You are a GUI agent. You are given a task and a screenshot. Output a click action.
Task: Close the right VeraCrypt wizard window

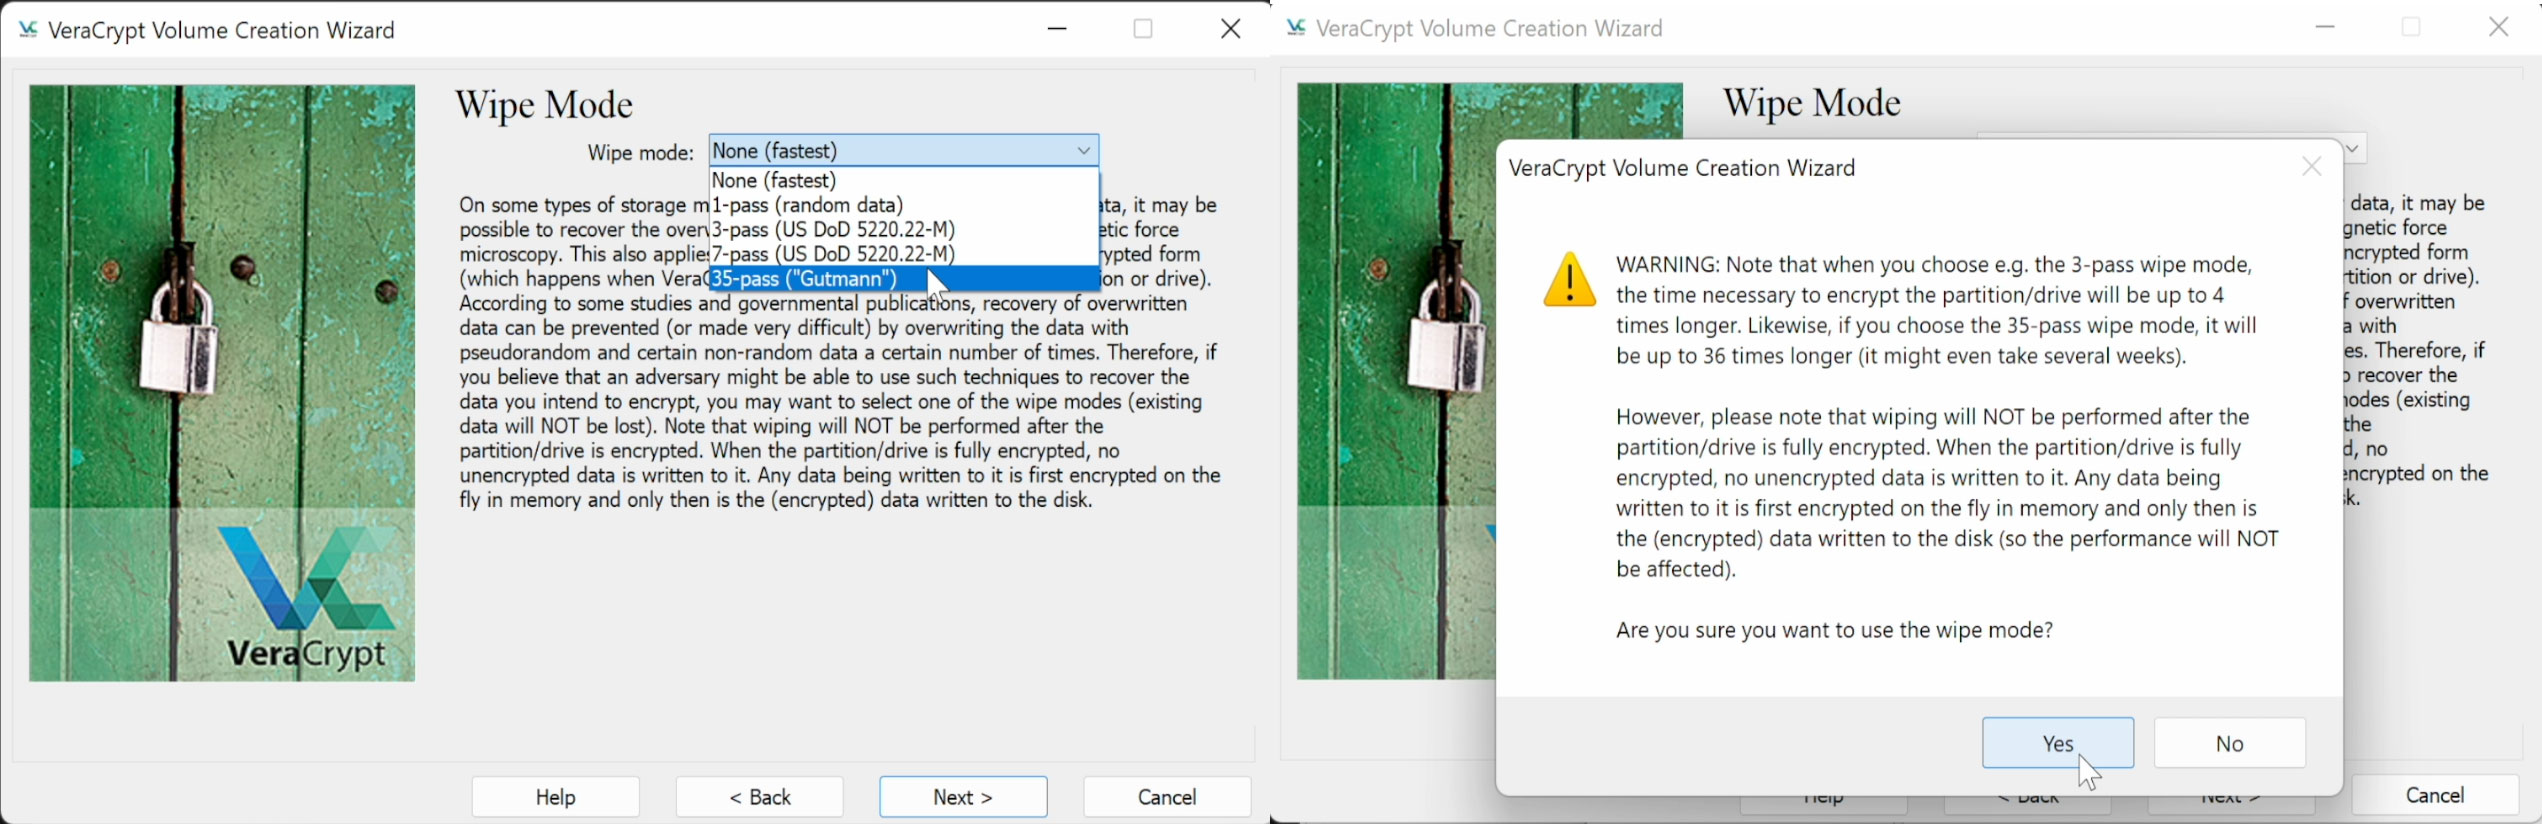[2499, 27]
